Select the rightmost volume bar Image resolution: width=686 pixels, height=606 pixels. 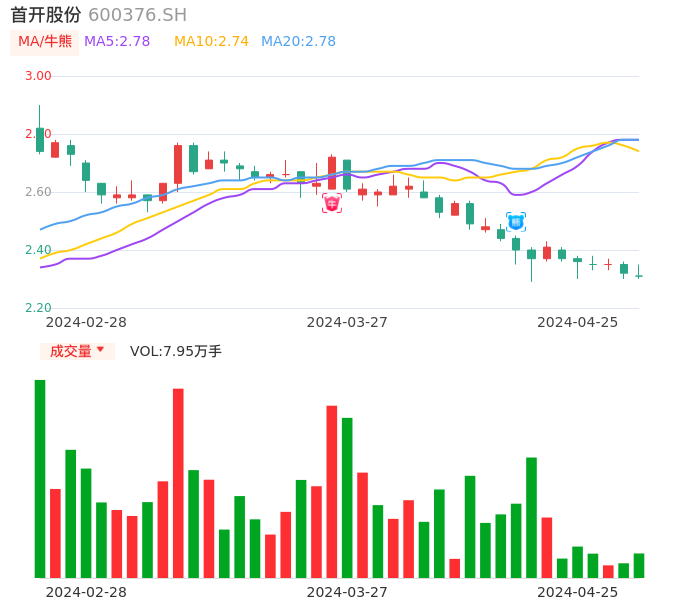[x=639, y=565]
